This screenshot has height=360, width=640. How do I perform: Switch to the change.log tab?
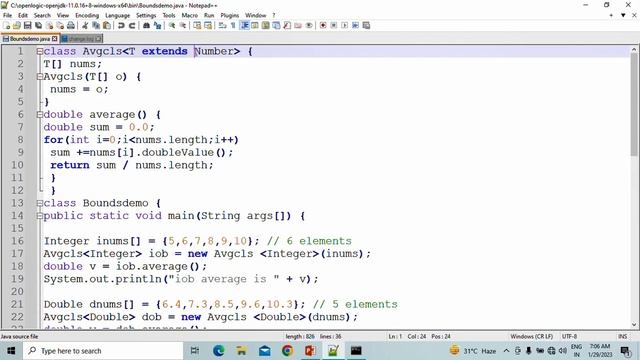[x=81, y=39]
